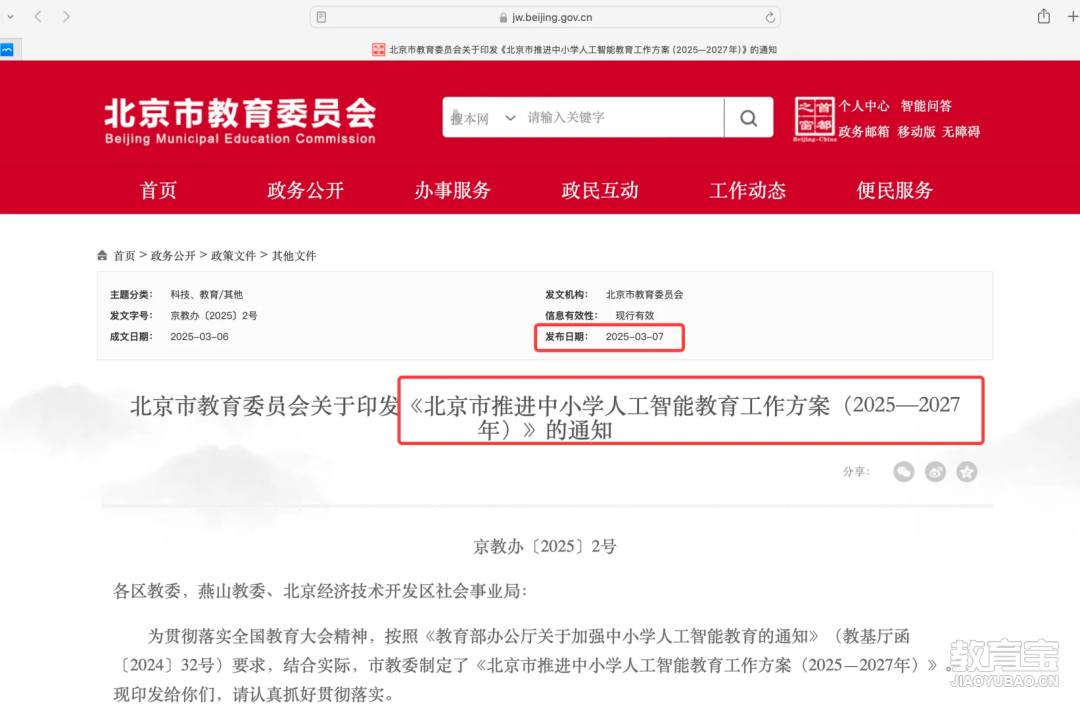Open 办事服务 navigation menu
Viewport: 1080px width, 710px height.
point(453,190)
